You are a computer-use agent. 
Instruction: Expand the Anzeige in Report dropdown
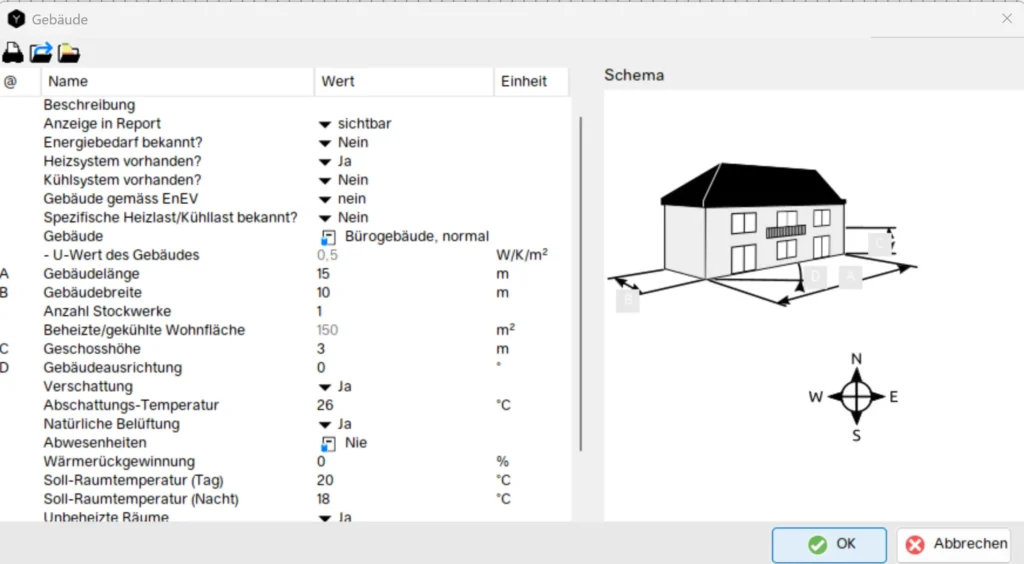[x=325, y=124]
